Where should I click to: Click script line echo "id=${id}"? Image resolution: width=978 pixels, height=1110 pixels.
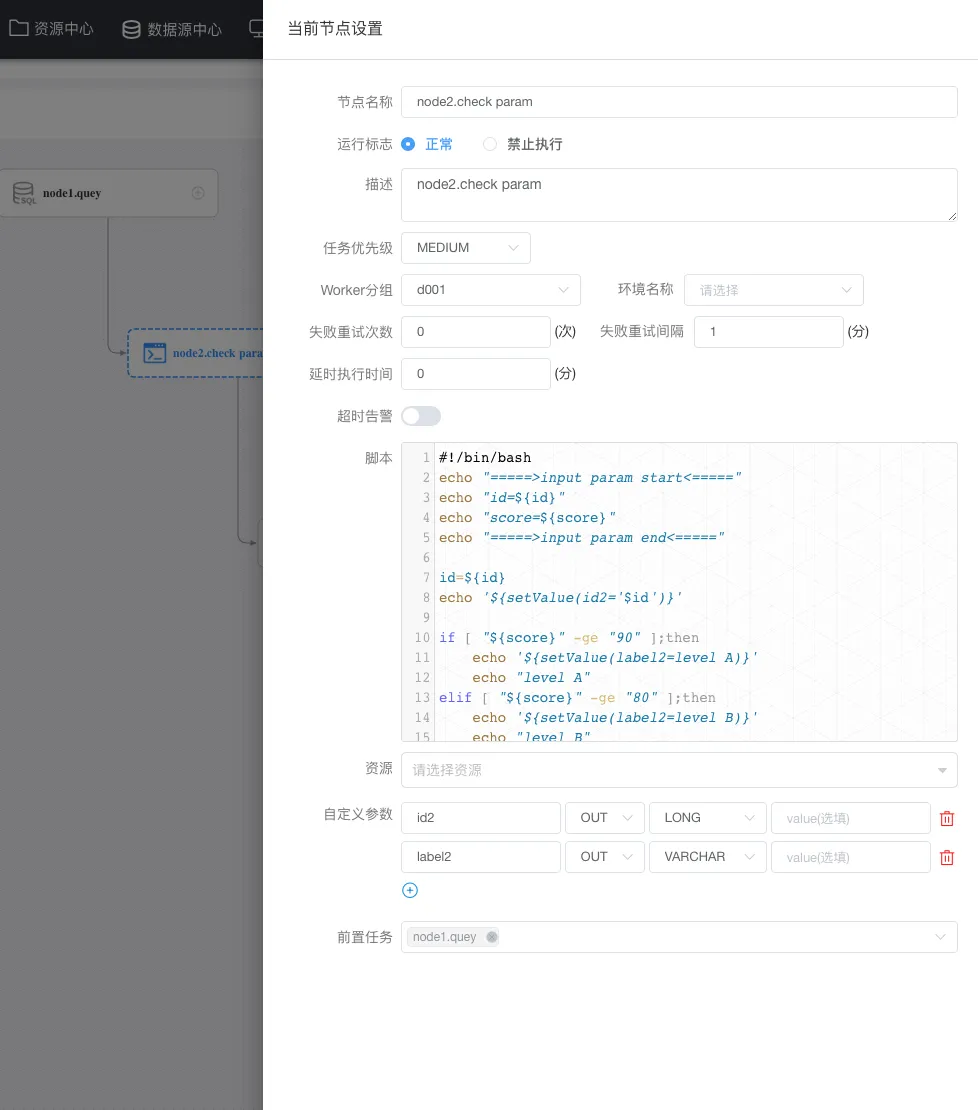502,498
